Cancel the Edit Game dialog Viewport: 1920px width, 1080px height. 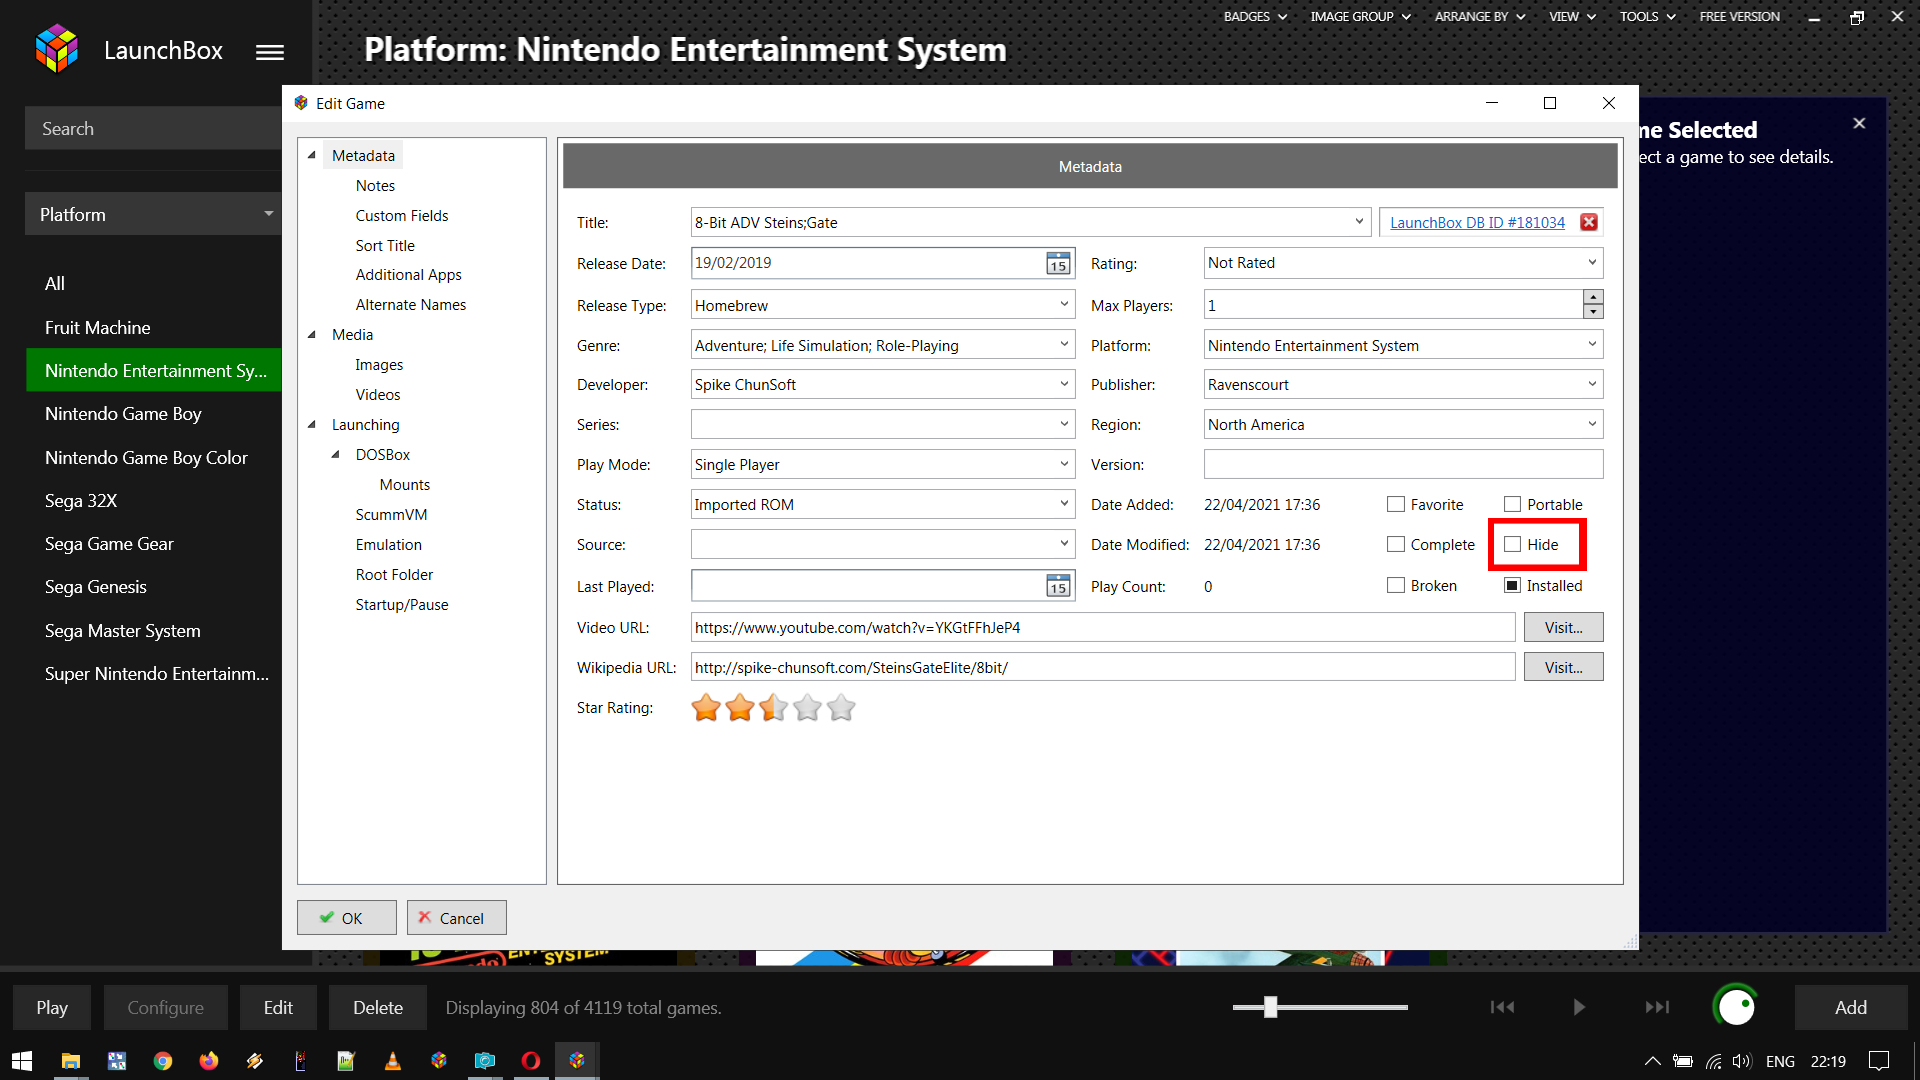tap(456, 918)
